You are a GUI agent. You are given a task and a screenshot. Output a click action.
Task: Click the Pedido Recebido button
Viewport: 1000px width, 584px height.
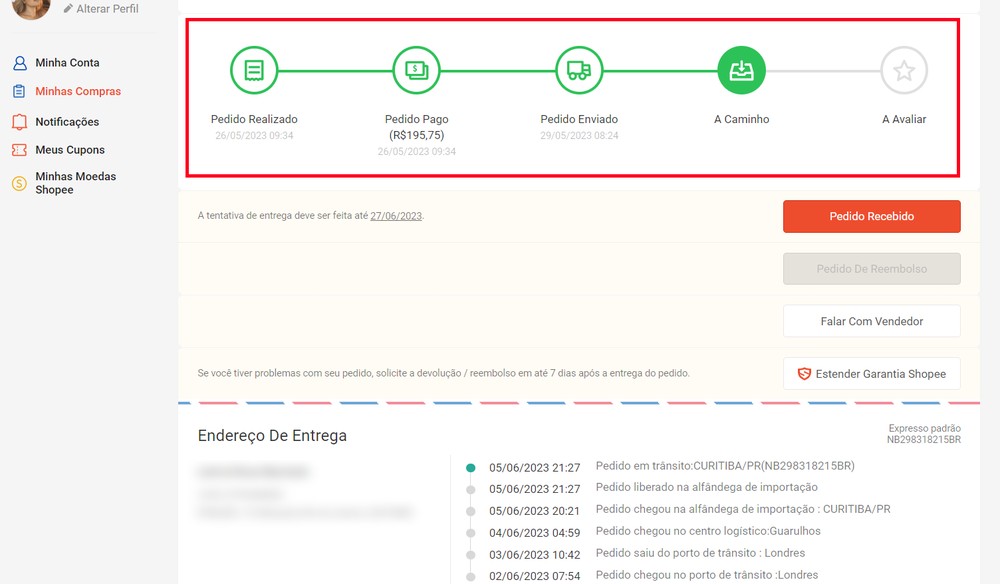tap(872, 216)
